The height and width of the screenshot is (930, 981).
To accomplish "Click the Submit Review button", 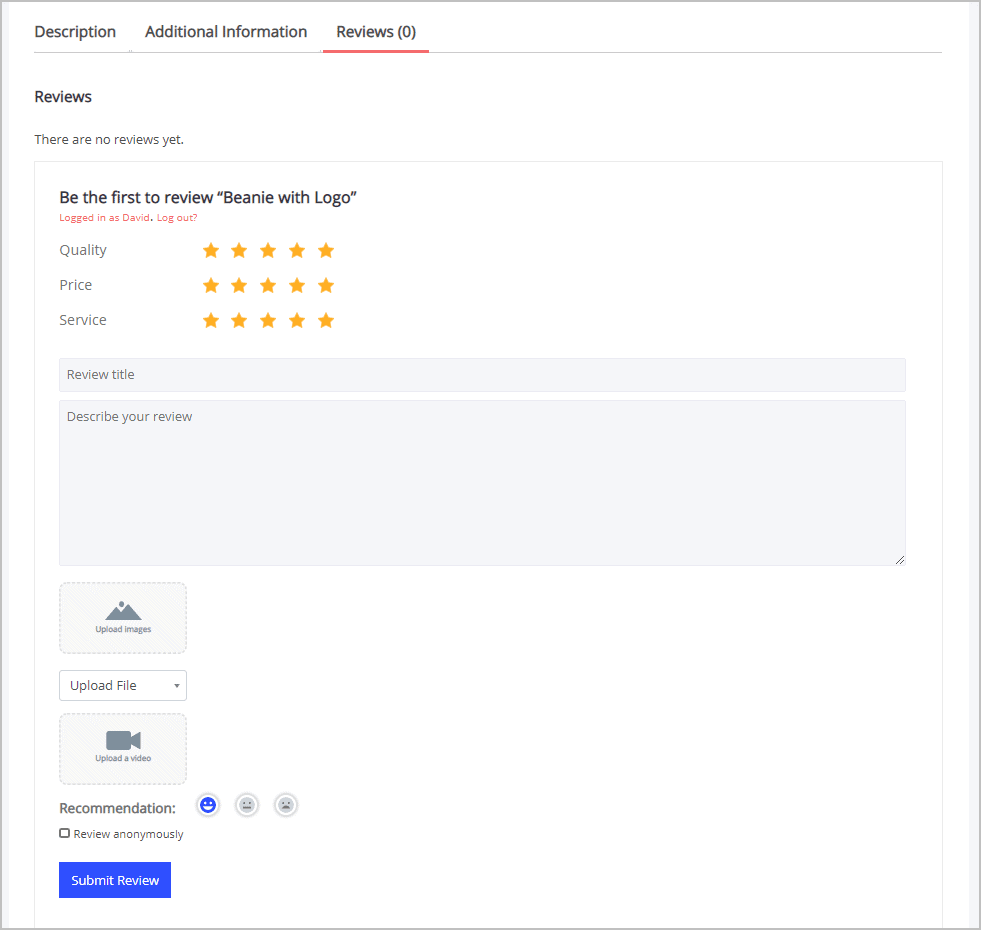I will pos(114,879).
